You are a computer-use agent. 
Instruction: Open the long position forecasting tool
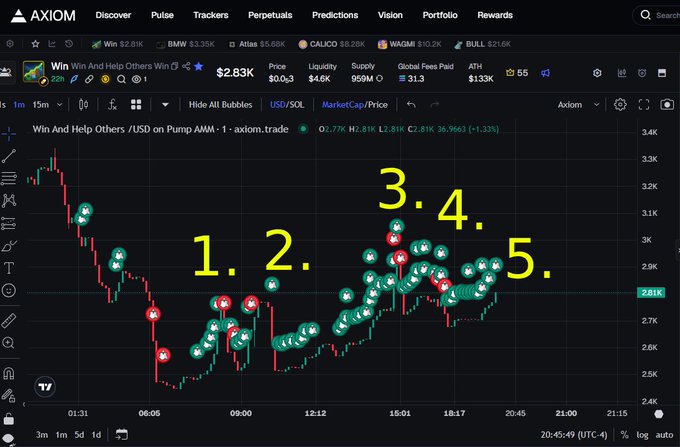click(x=9, y=223)
